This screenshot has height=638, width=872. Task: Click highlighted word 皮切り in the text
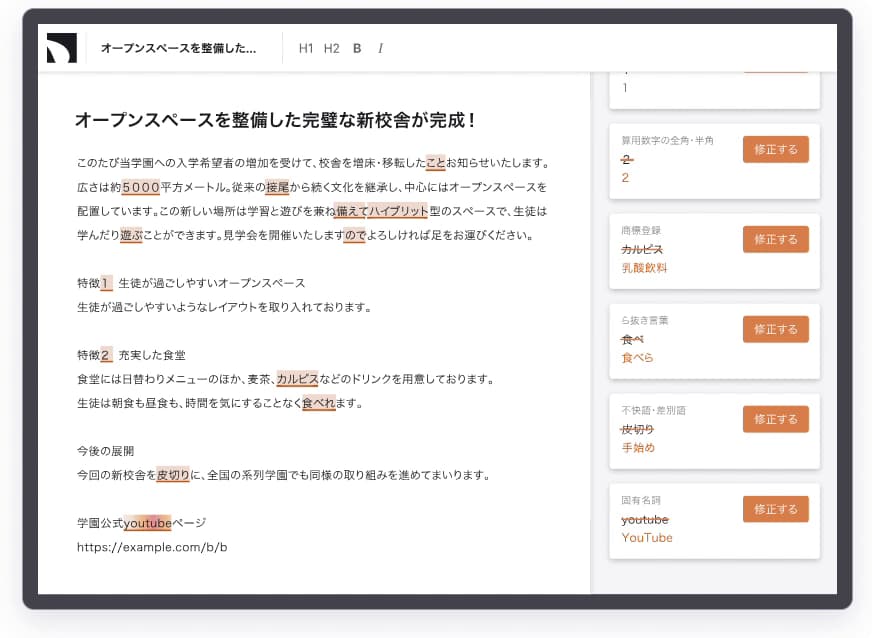click(173, 475)
